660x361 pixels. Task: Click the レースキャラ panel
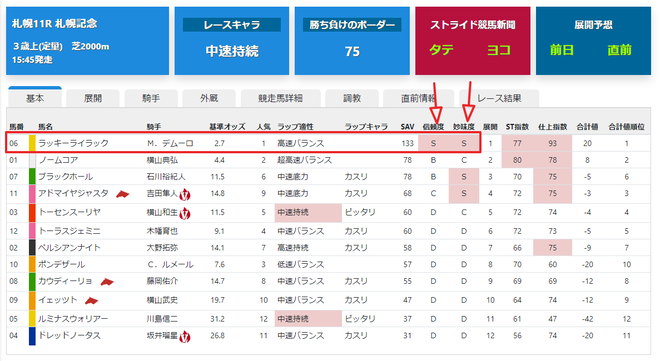point(232,41)
